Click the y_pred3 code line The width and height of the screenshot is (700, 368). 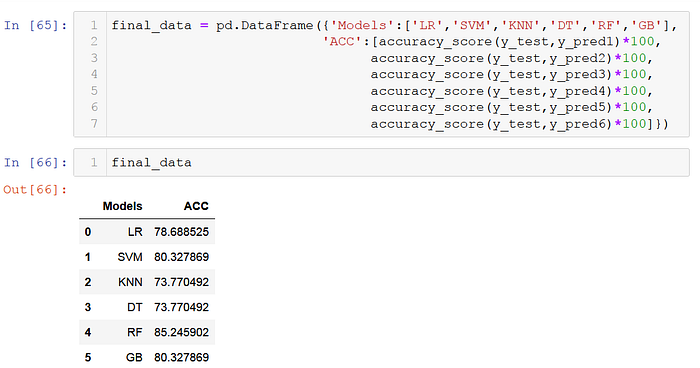pyautogui.click(x=512, y=74)
